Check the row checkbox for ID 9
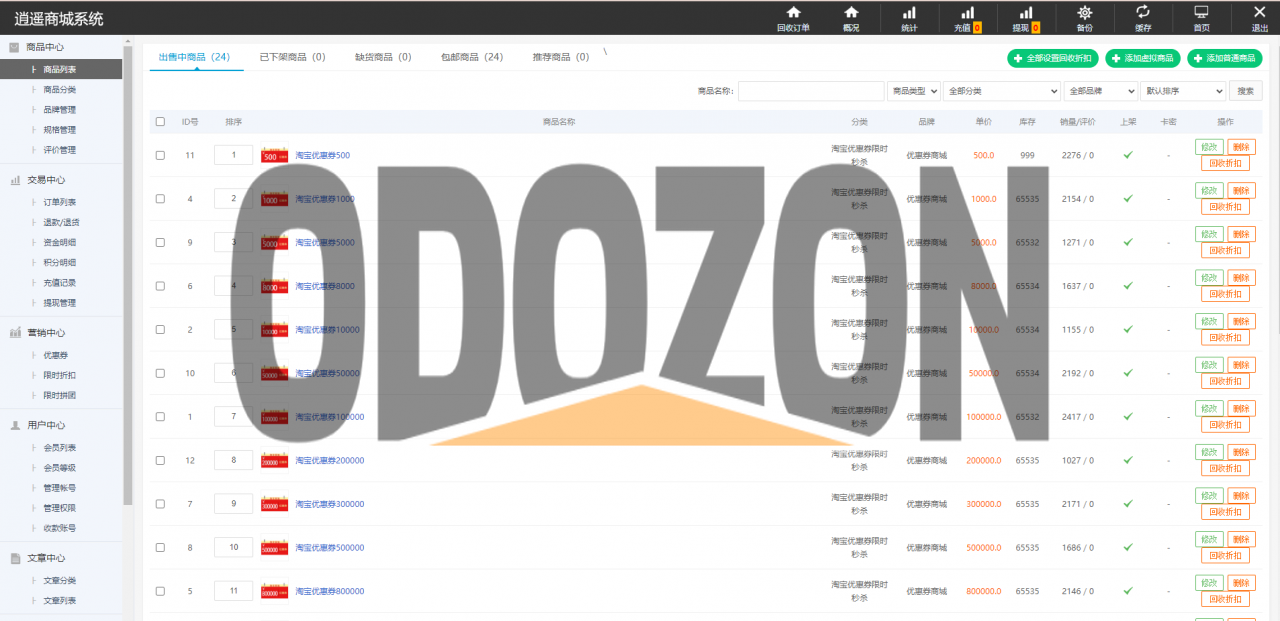 (160, 242)
